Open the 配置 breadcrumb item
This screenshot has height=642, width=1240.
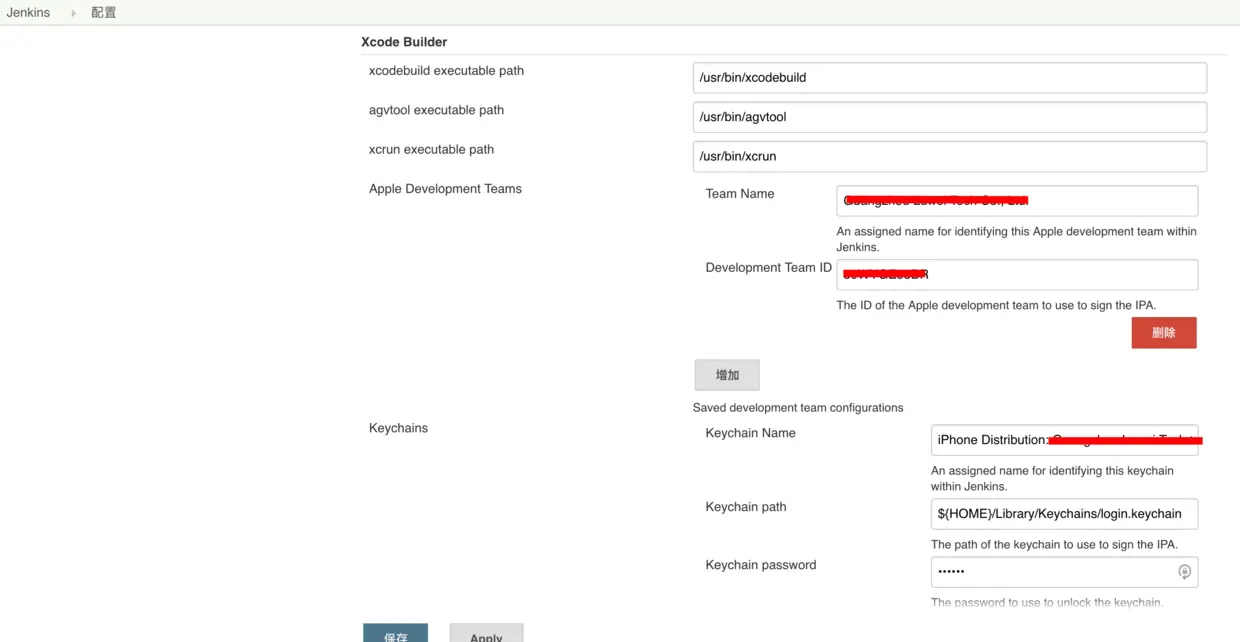(104, 13)
